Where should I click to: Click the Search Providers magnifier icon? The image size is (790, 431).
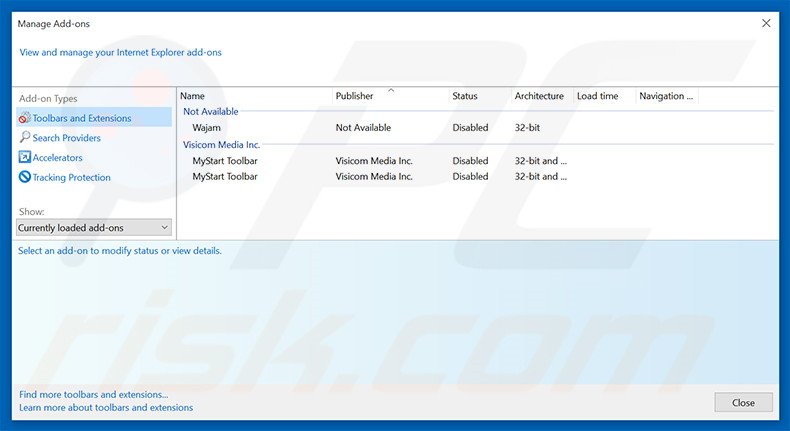click(x=24, y=137)
